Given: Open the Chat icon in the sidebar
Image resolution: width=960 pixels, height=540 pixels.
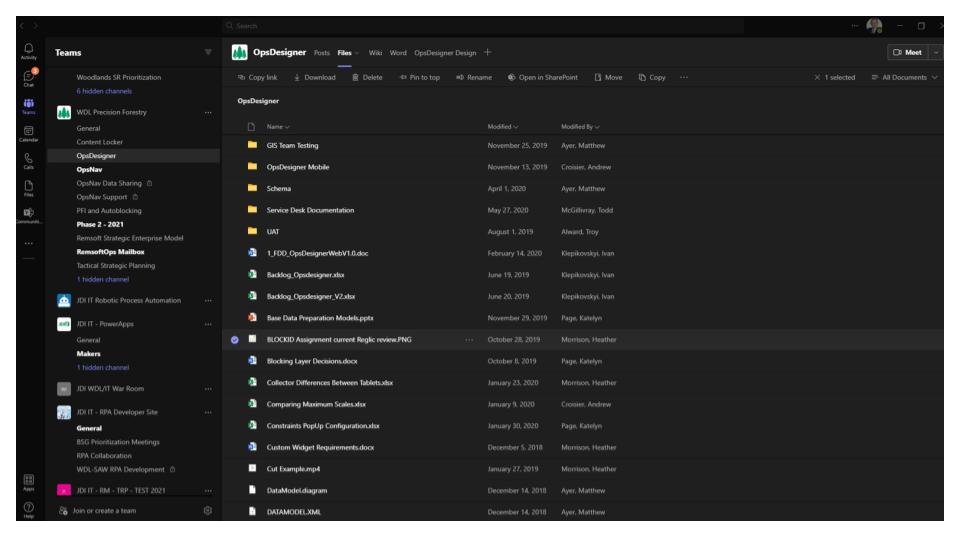Looking at the screenshot, I should coord(29,78).
